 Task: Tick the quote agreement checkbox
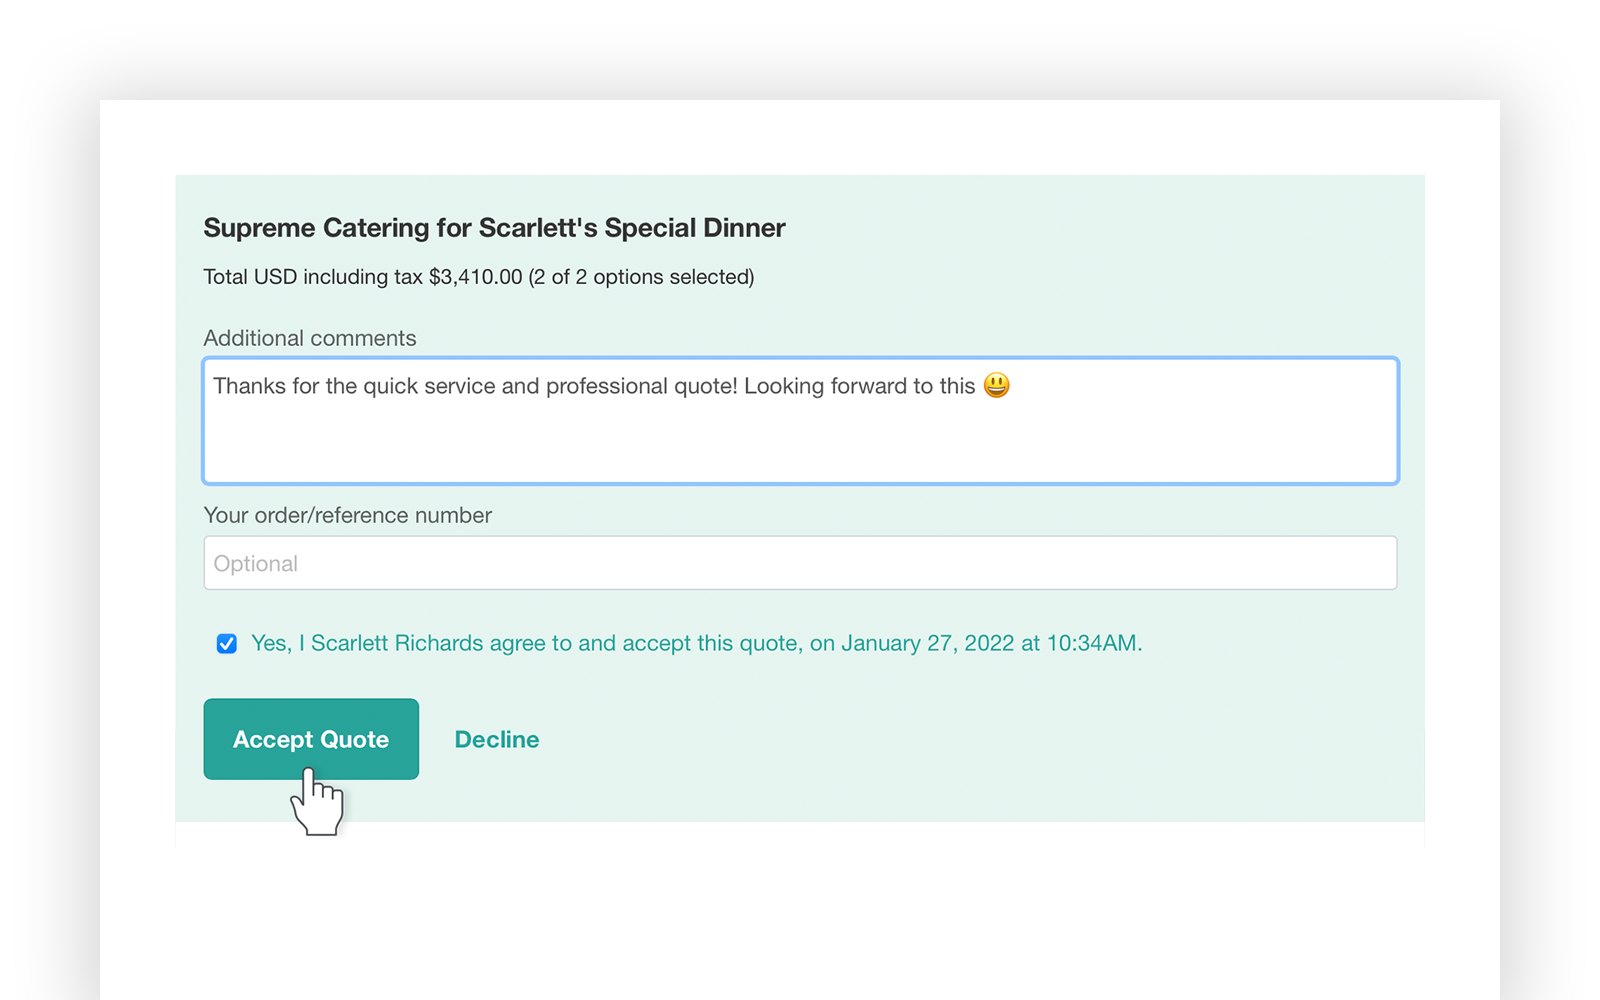pyautogui.click(x=227, y=643)
